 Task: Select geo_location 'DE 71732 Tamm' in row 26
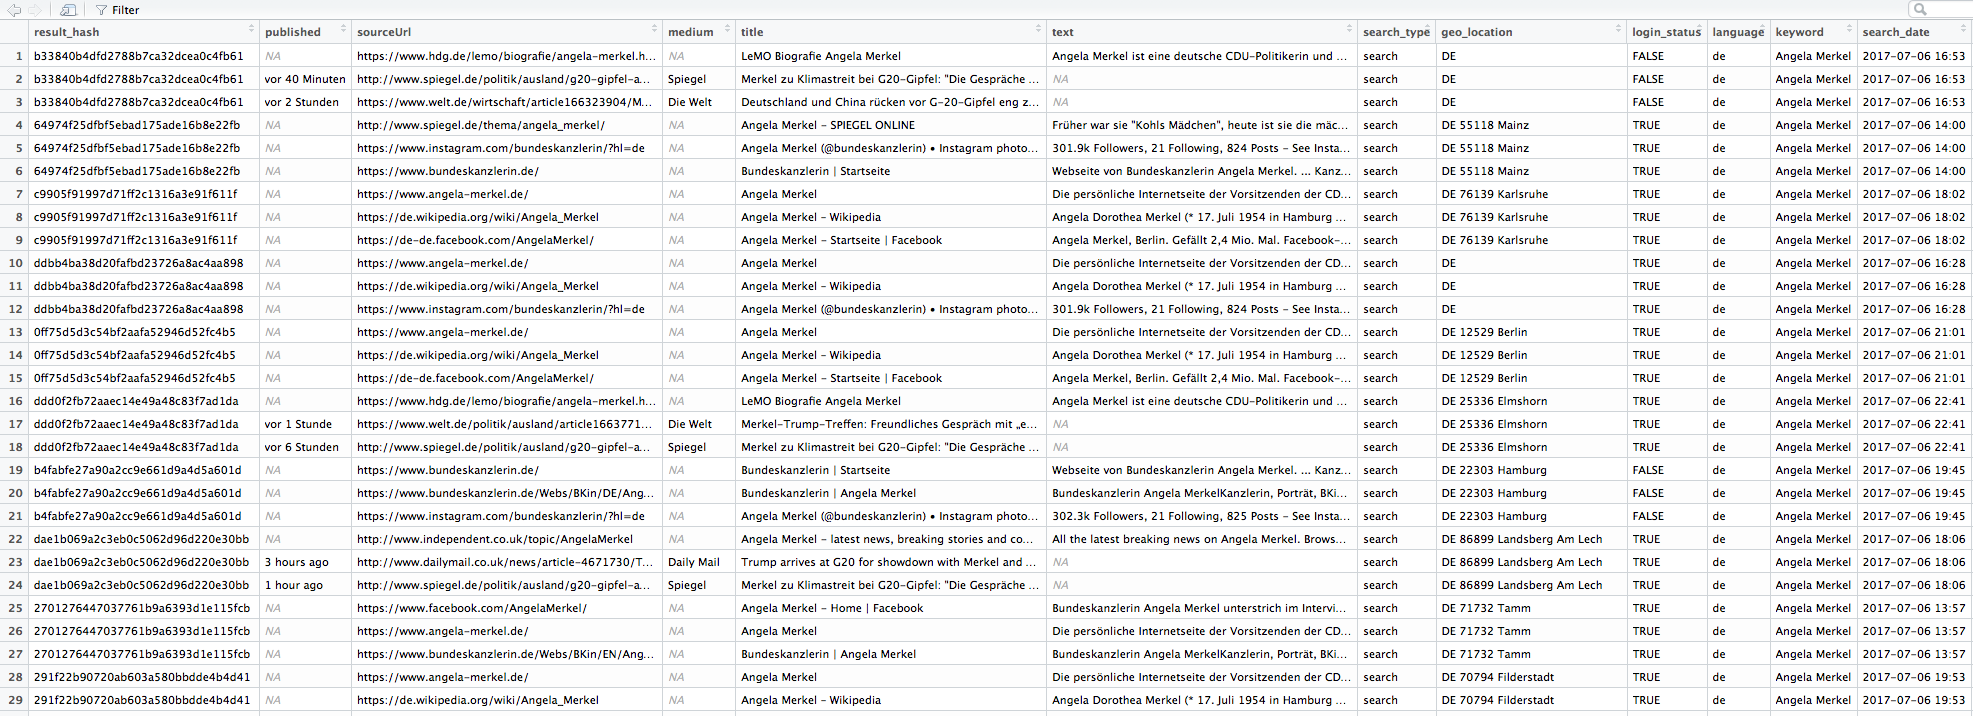tap(1531, 631)
